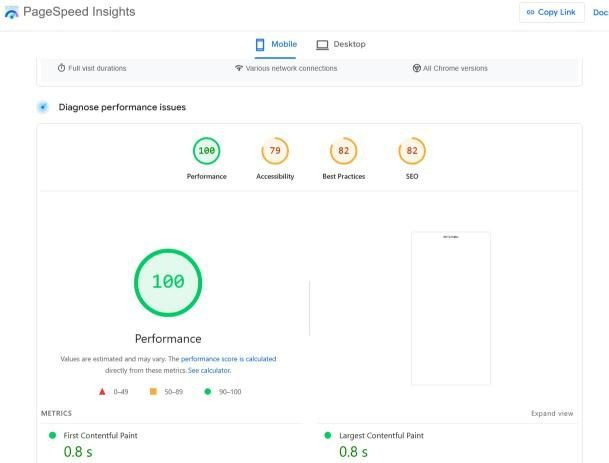Click the Full visit durations text

tap(97, 68)
